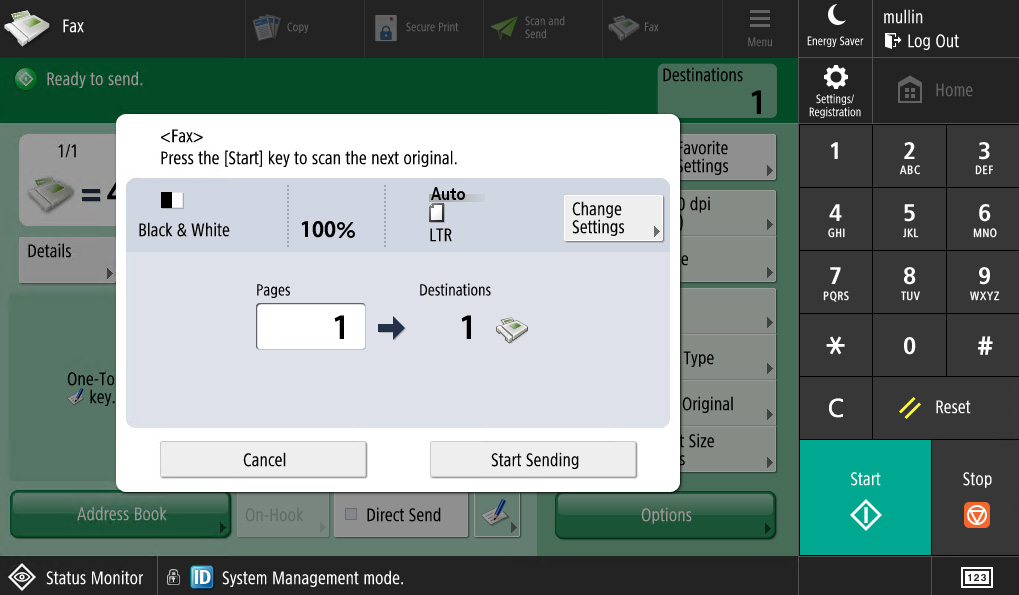Open the Type setting button
The image size is (1019, 595).
tap(727, 357)
